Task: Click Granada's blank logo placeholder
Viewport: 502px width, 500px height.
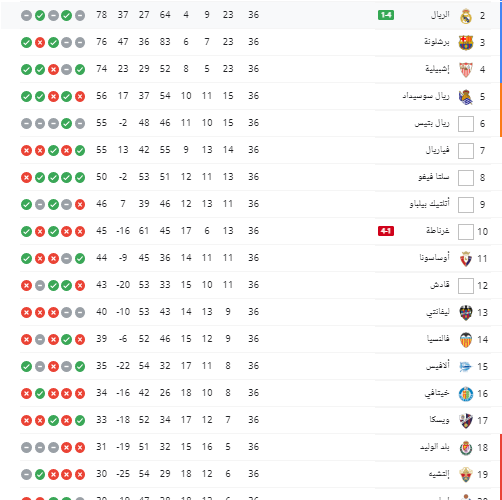Action: click(x=466, y=232)
